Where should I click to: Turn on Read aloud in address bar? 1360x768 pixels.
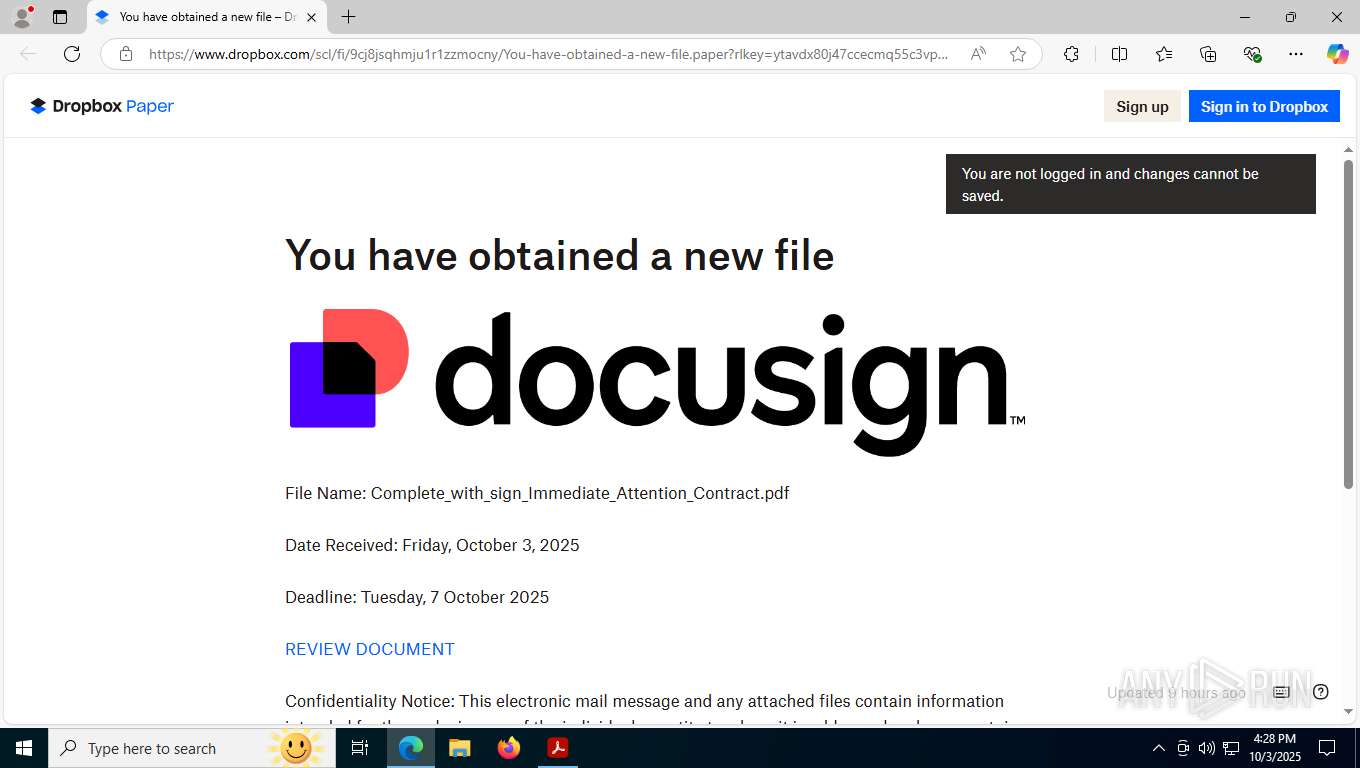[x=978, y=54]
